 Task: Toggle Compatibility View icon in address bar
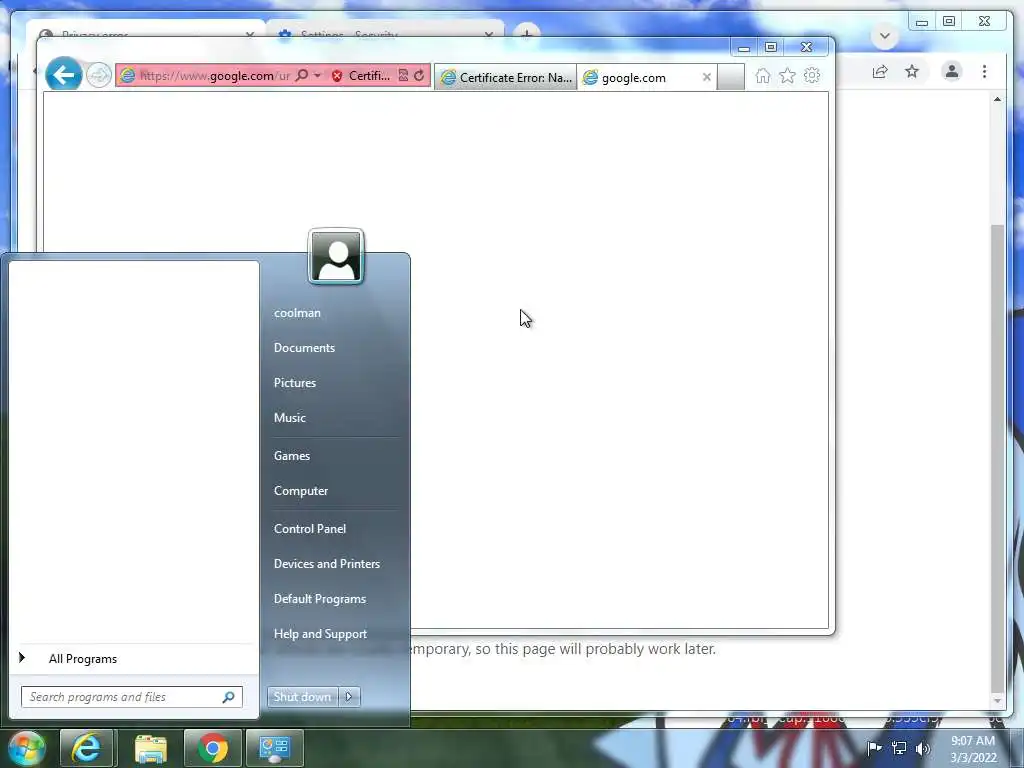404,76
